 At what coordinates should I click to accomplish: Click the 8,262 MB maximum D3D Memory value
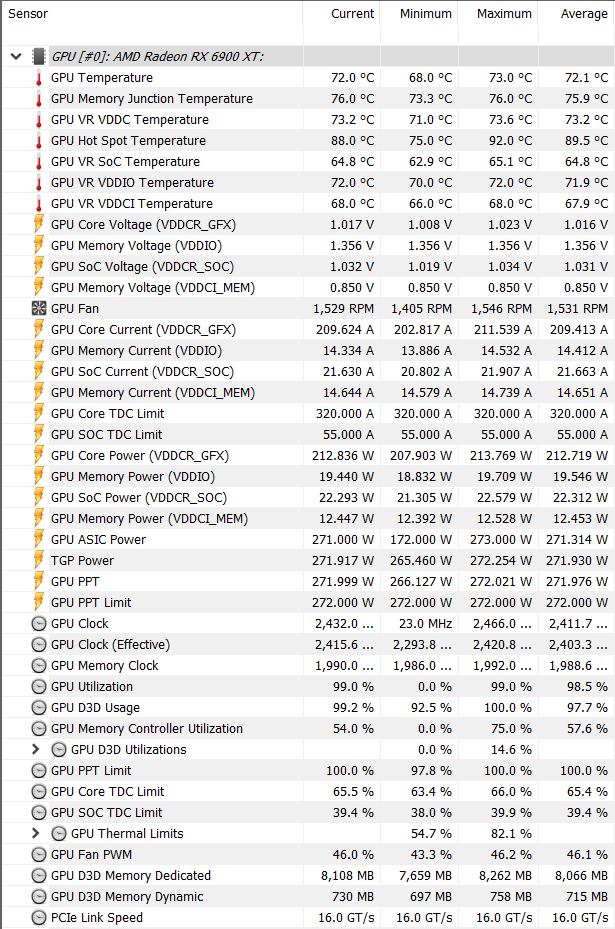click(505, 876)
